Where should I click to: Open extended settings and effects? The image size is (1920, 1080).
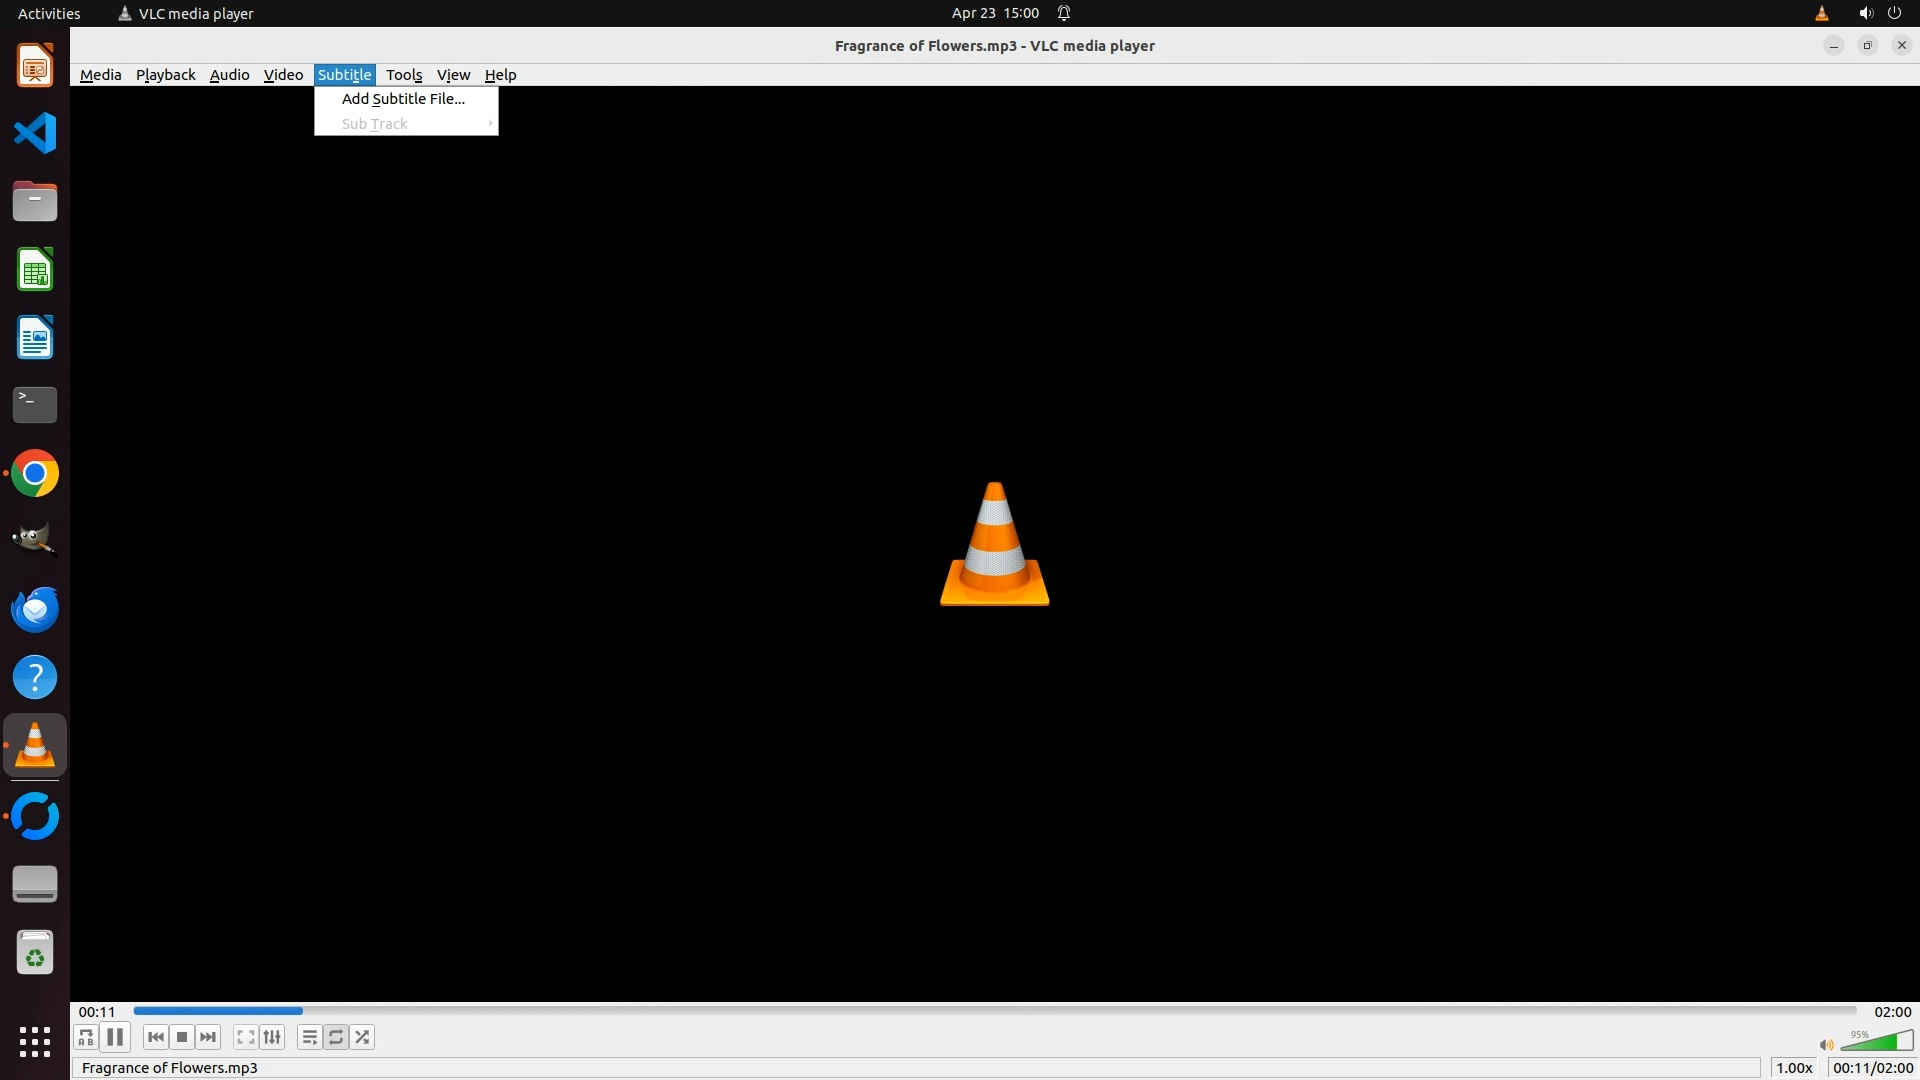(x=272, y=1037)
